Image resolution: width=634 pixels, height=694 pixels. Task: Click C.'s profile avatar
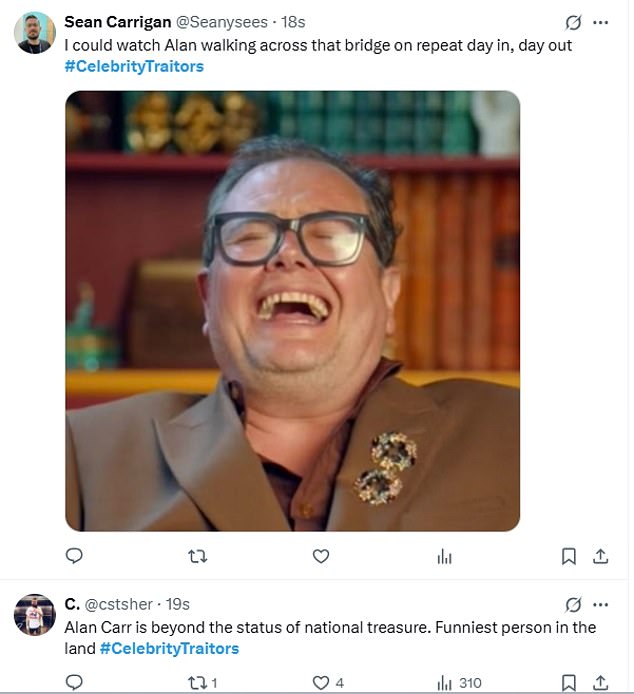pyautogui.click(x=34, y=615)
